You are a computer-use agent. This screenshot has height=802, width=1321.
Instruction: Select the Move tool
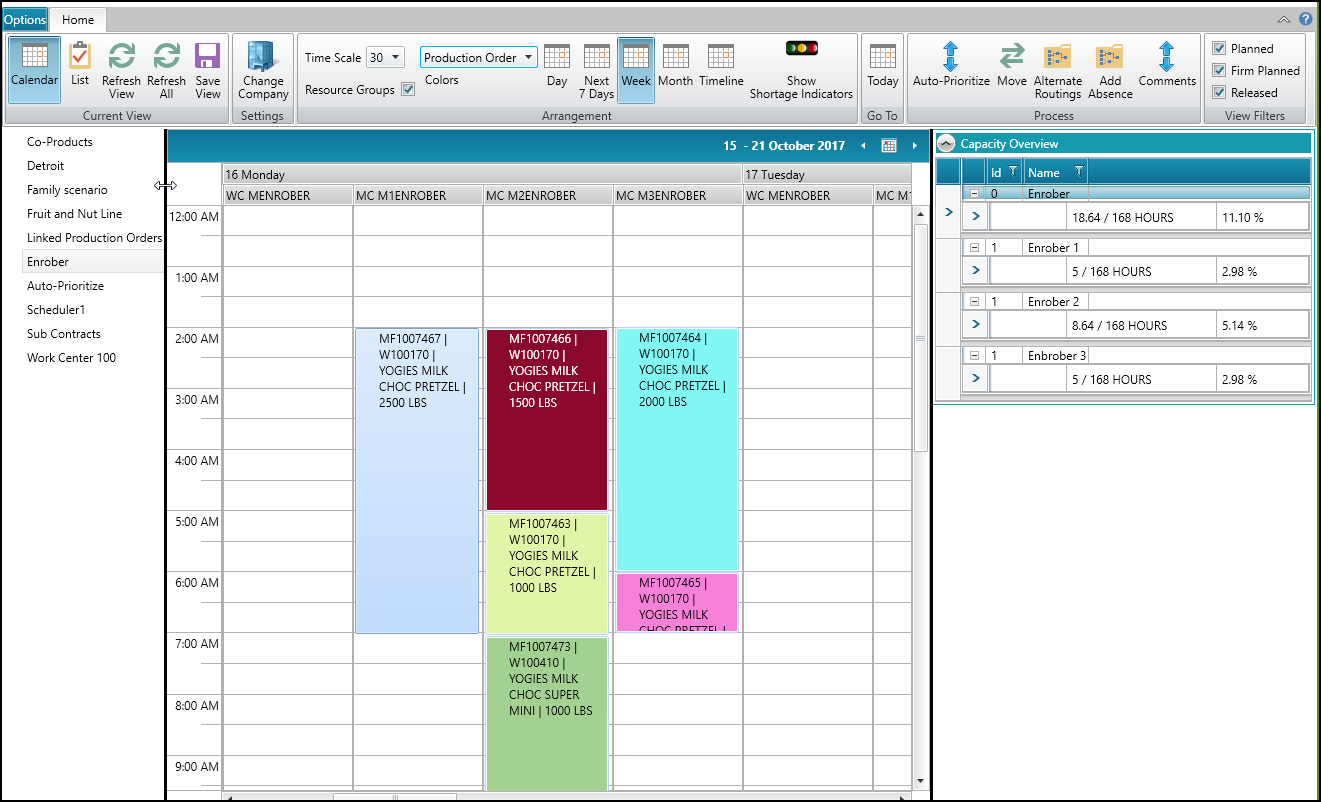pyautogui.click(x=1011, y=66)
